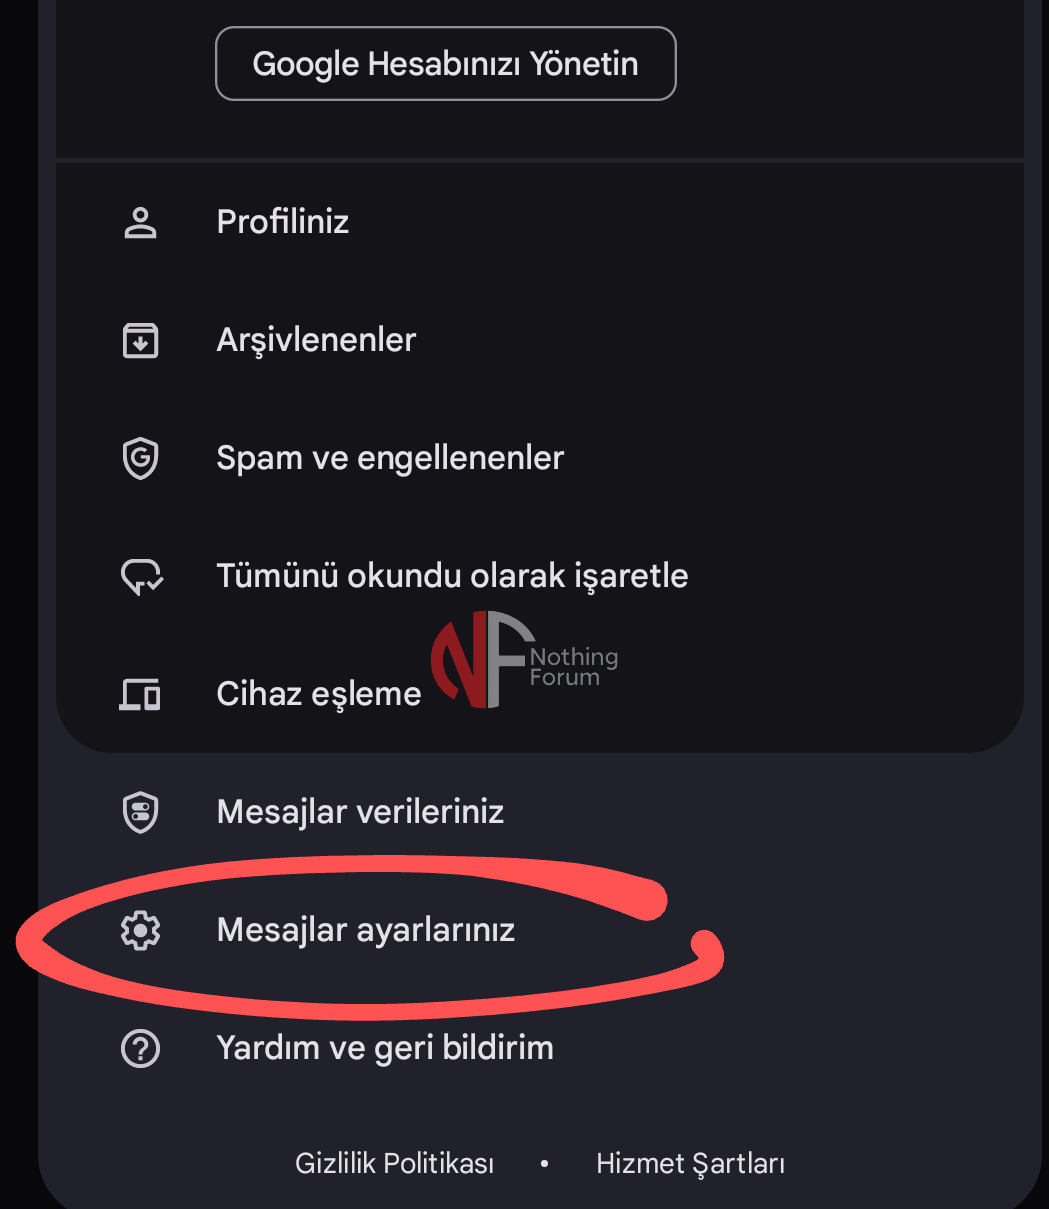Select Yardım ve geri bildirim

pyautogui.click(x=385, y=1048)
